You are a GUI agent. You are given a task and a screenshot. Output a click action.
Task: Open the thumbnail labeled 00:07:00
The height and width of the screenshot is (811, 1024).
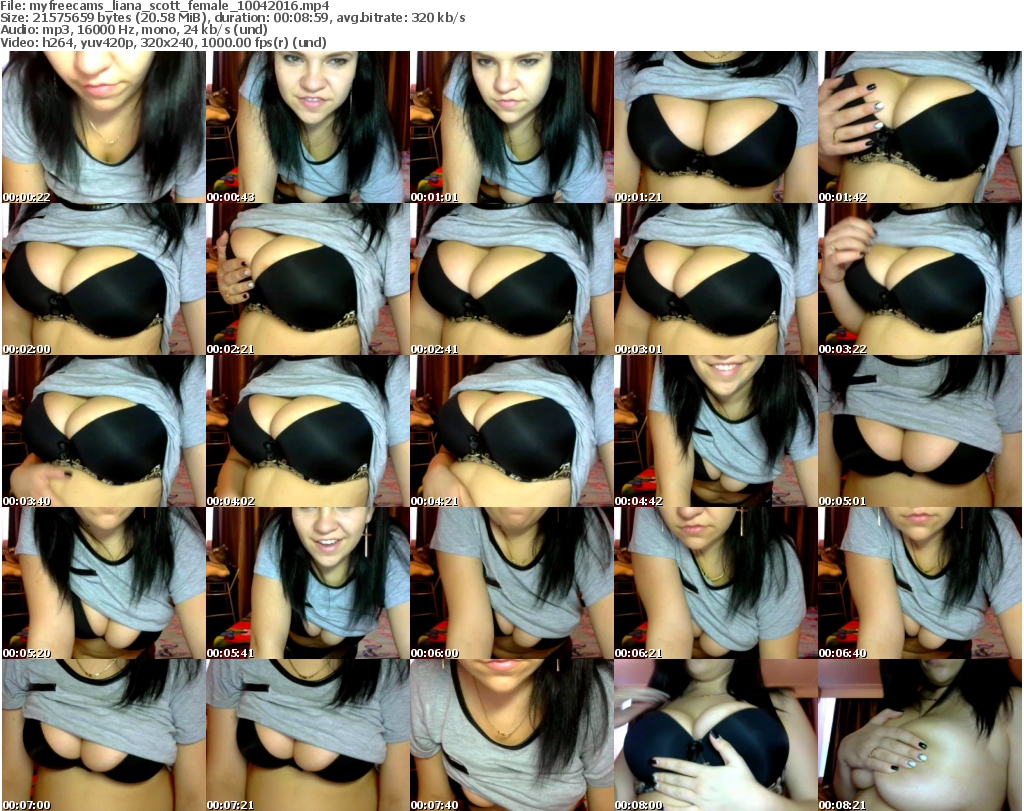pos(104,735)
